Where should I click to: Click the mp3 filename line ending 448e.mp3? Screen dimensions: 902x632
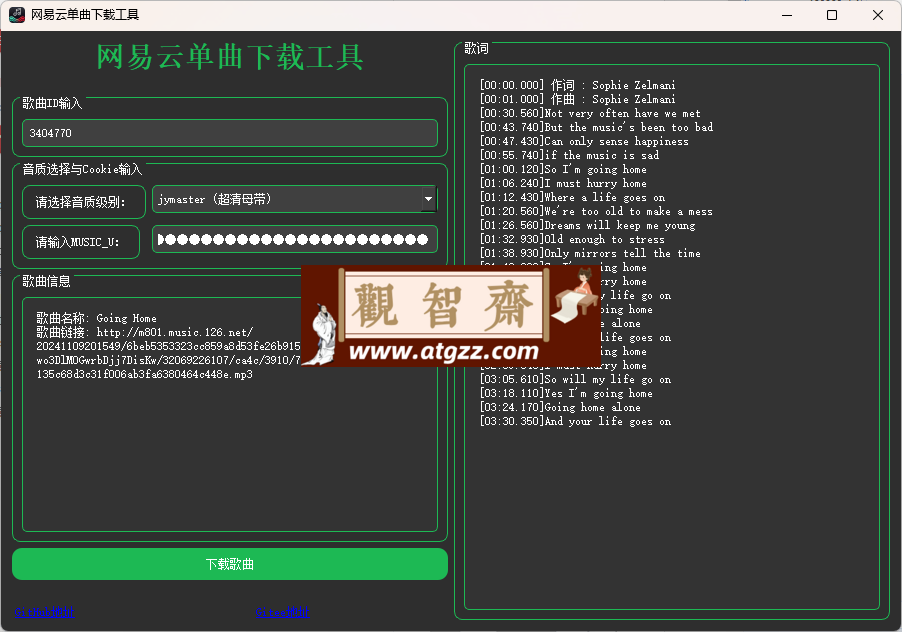[144, 374]
